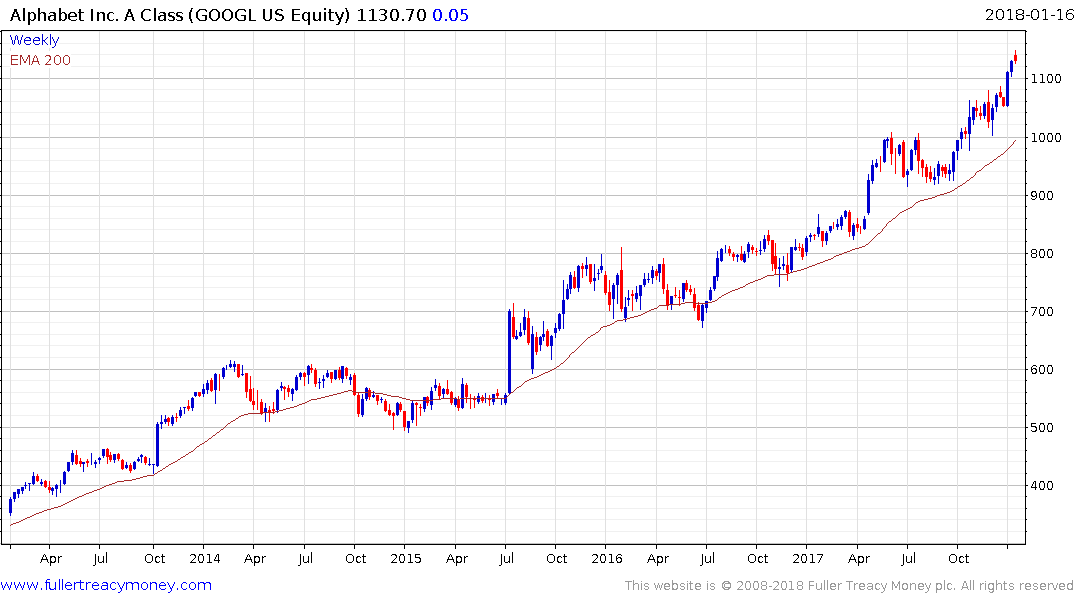This screenshot has width=1075, height=600.
Task: Click the 600 price axis label
Action: [x=1042, y=370]
